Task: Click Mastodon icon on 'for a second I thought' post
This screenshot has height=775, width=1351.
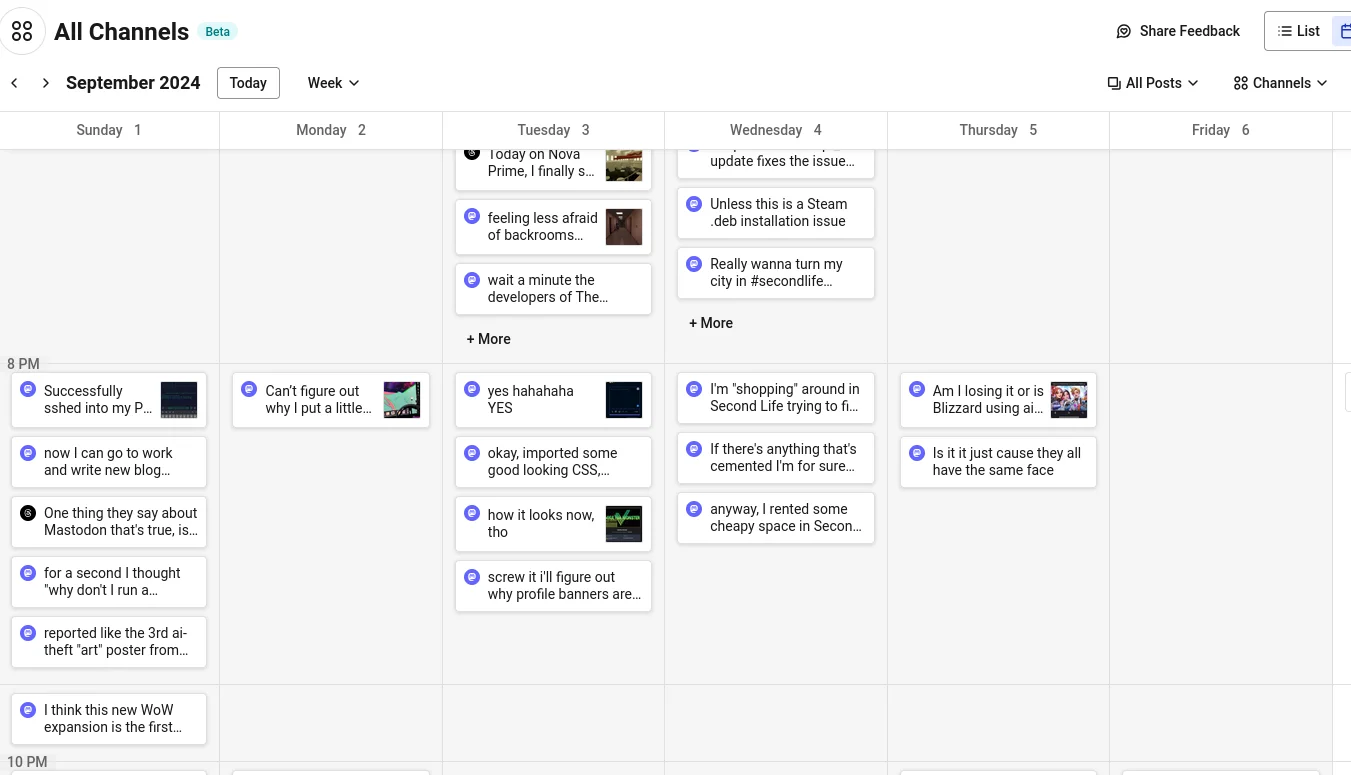Action: (x=28, y=573)
